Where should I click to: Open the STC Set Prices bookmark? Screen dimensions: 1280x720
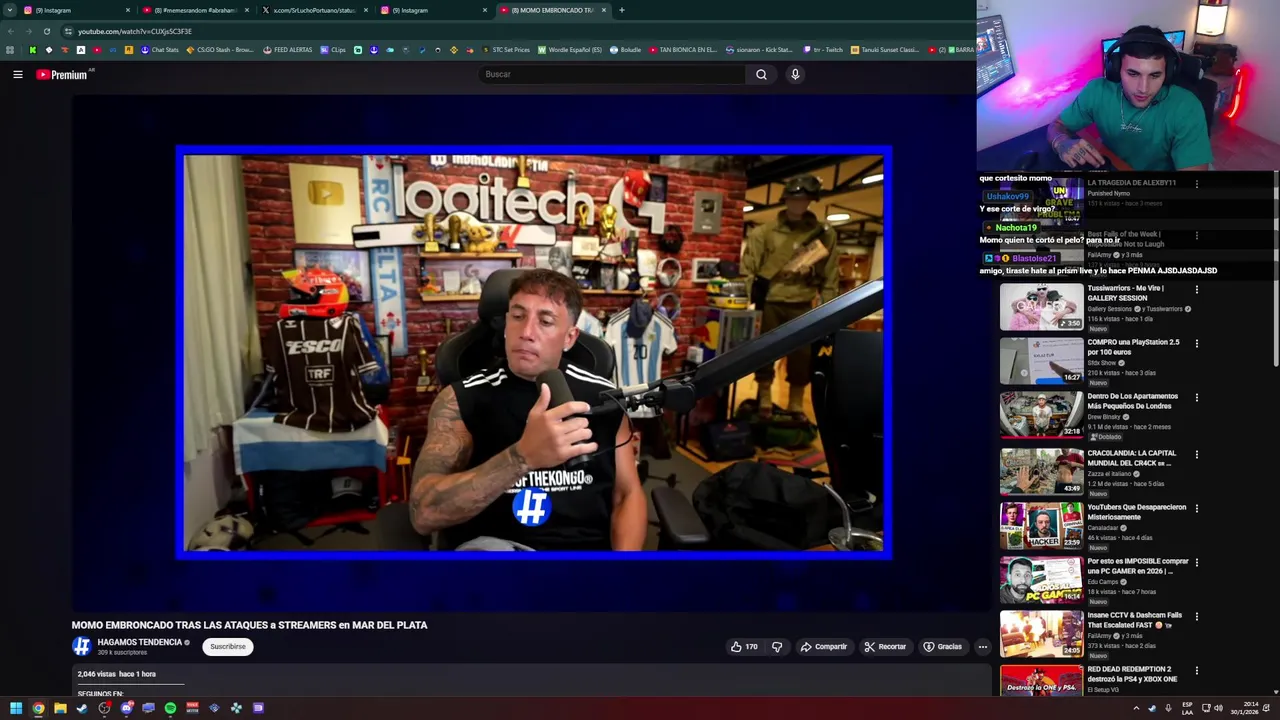tap(506, 50)
